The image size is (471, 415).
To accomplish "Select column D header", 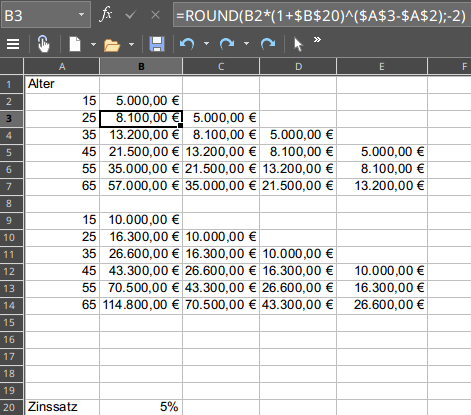I will click(298, 67).
